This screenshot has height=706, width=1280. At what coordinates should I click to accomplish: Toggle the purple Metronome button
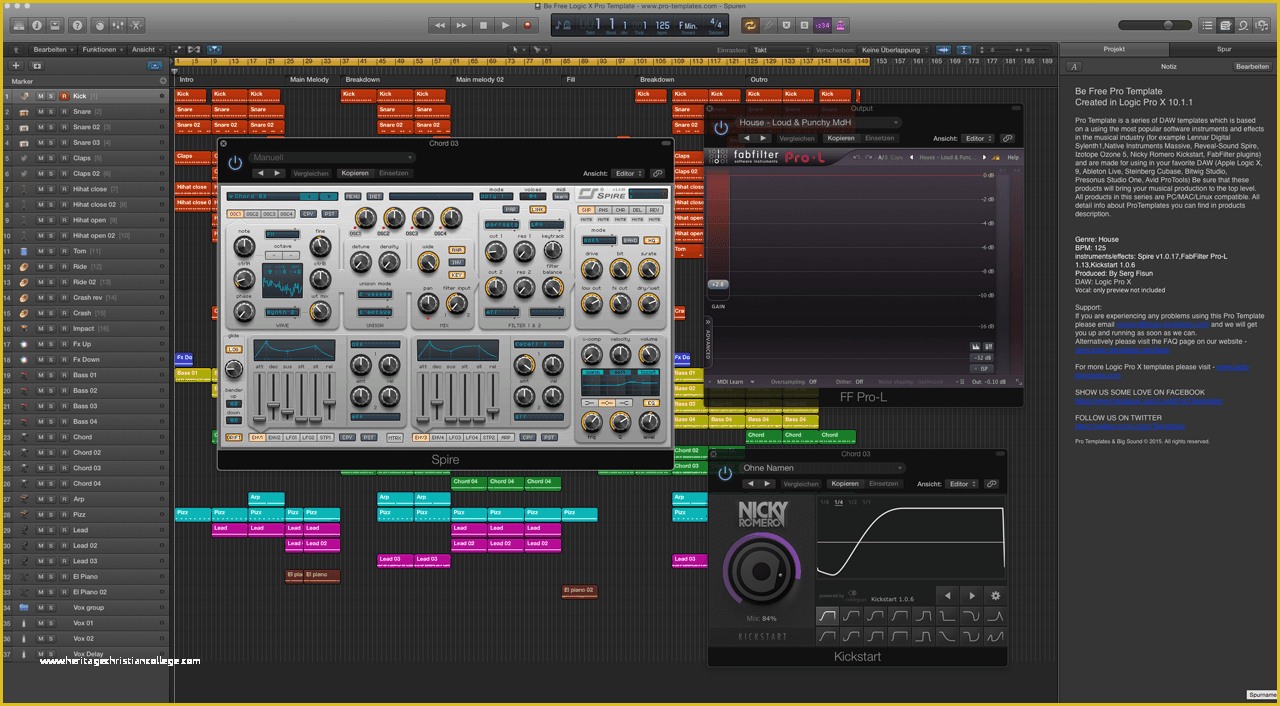pos(841,25)
